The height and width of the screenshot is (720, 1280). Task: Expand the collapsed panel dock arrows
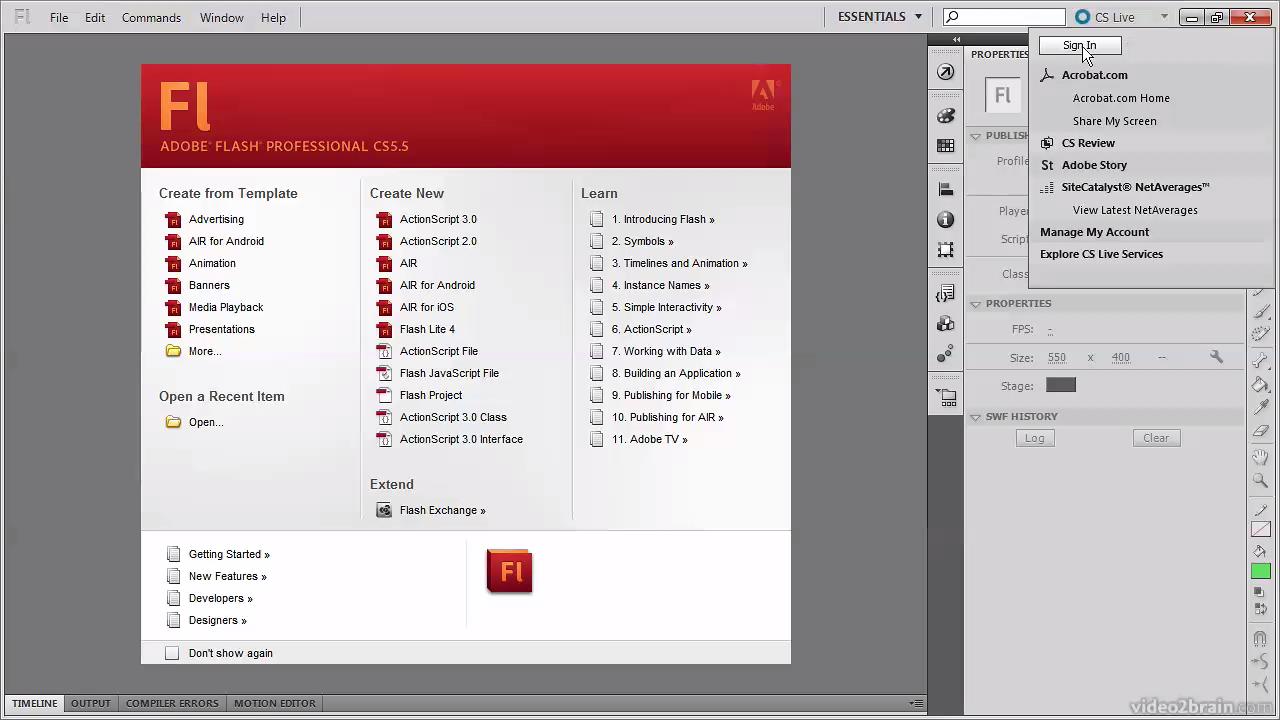[956, 40]
